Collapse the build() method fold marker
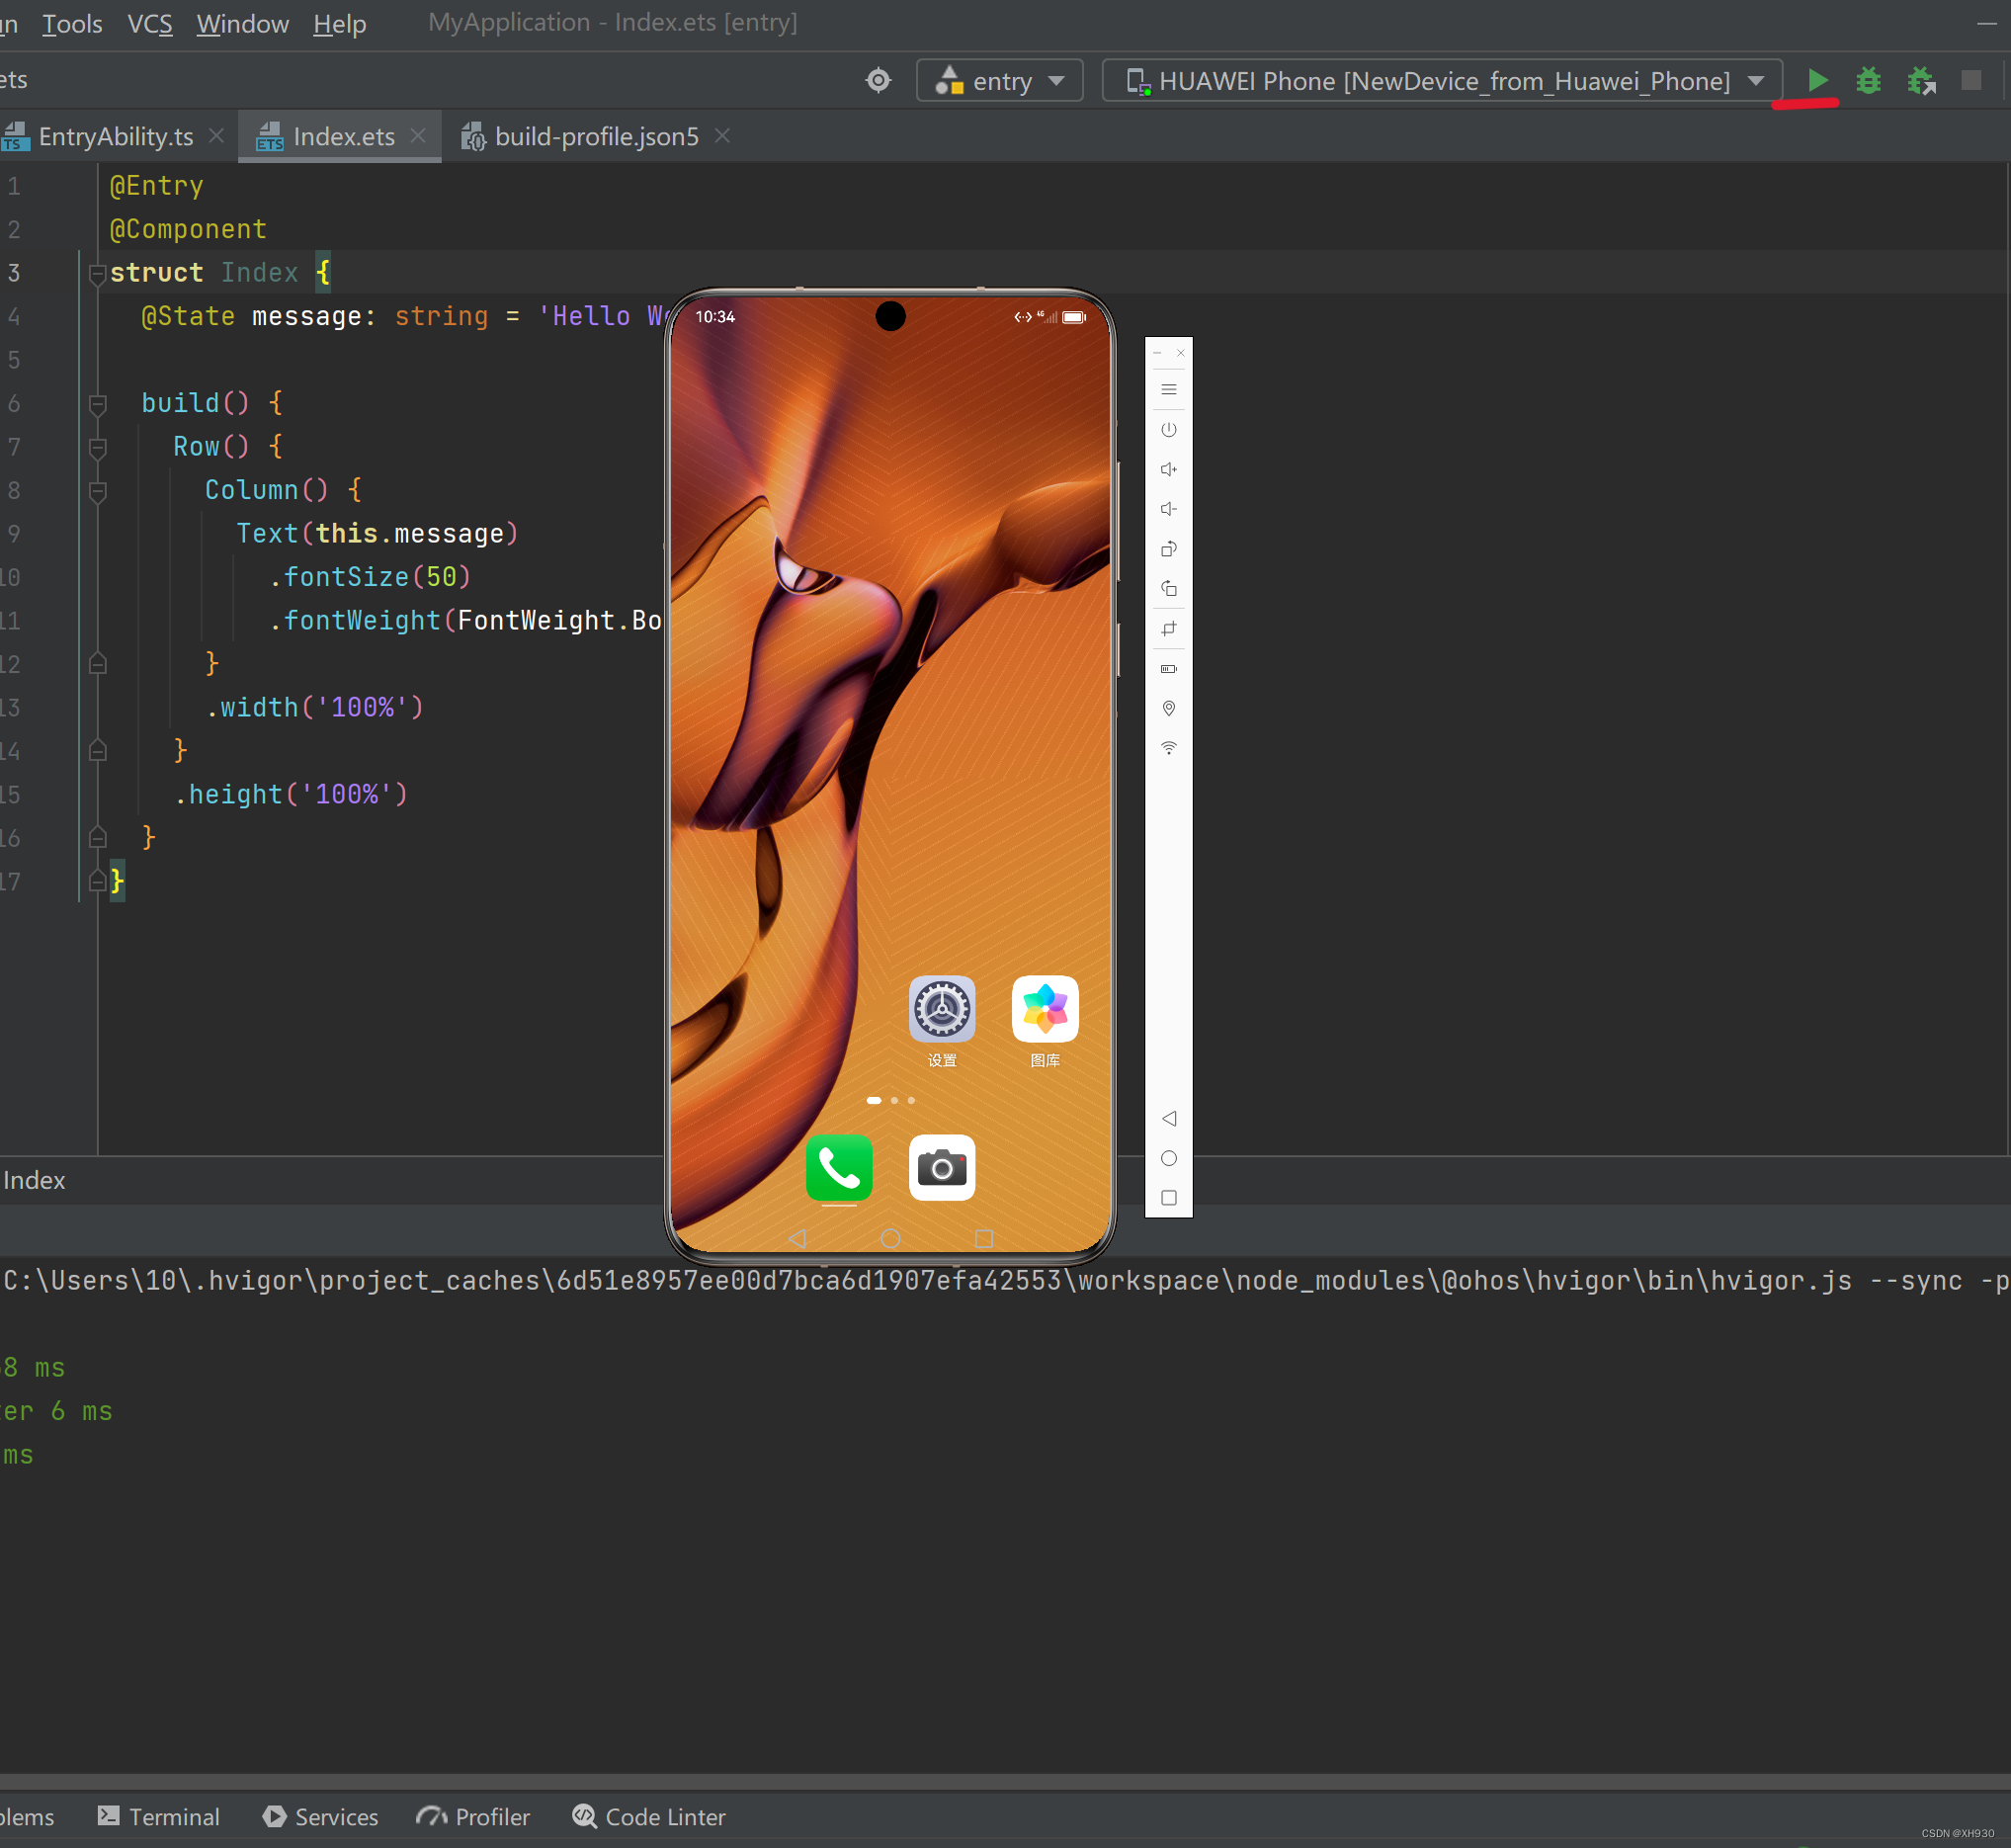This screenshot has height=1848, width=2011. click(x=97, y=404)
